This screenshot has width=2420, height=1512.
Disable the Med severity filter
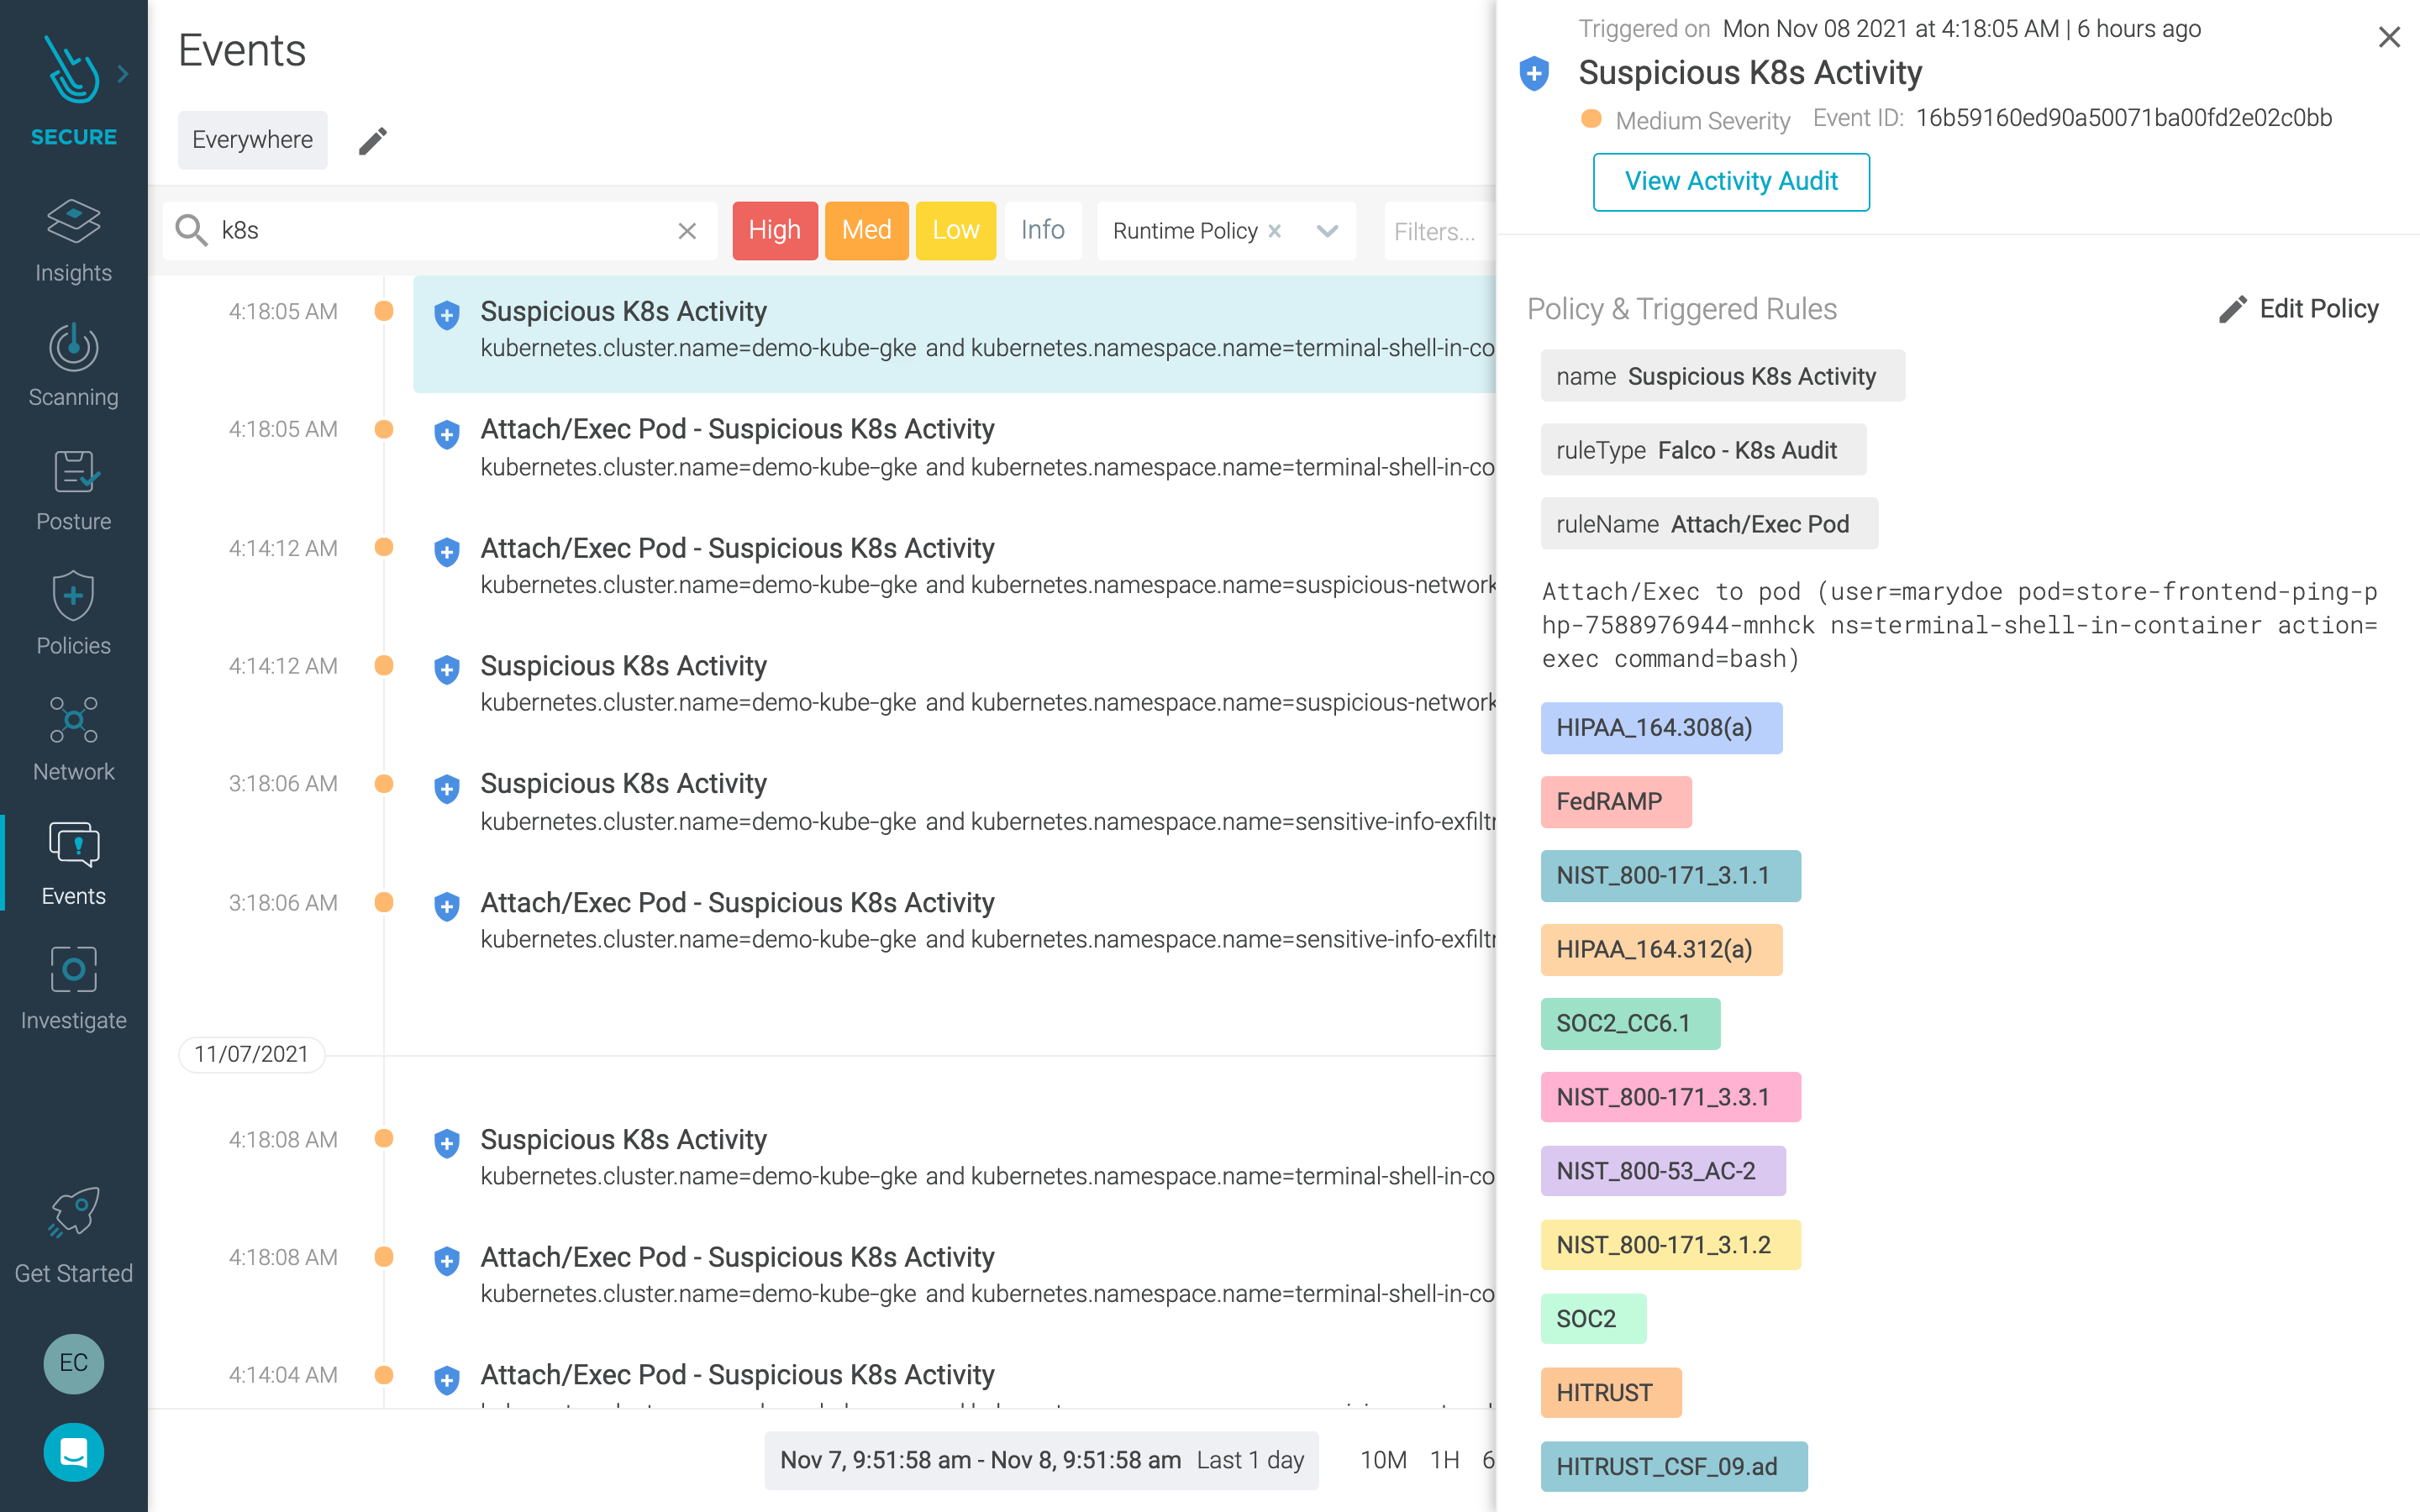(x=866, y=230)
